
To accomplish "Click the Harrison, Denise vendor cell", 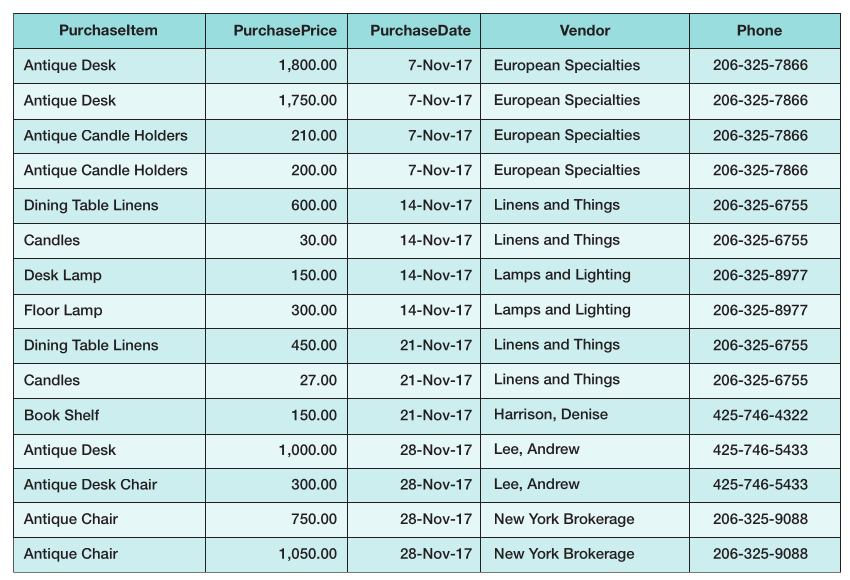I will tap(551, 415).
